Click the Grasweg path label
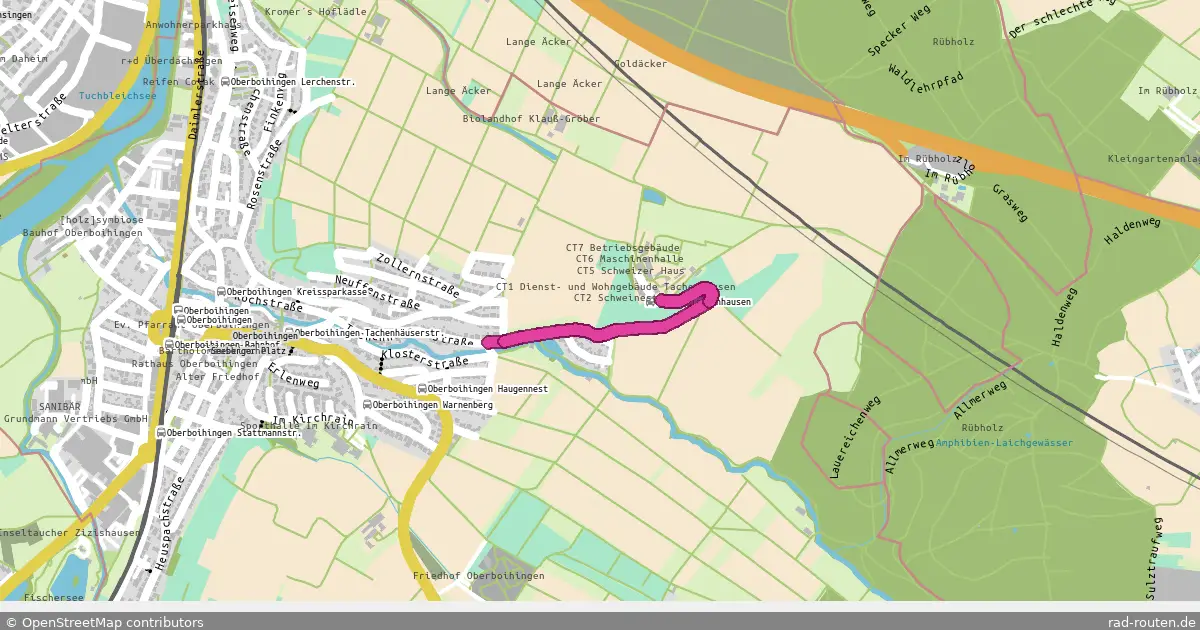The height and width of the screenshot is (630, 1200). pos(1010,202)
